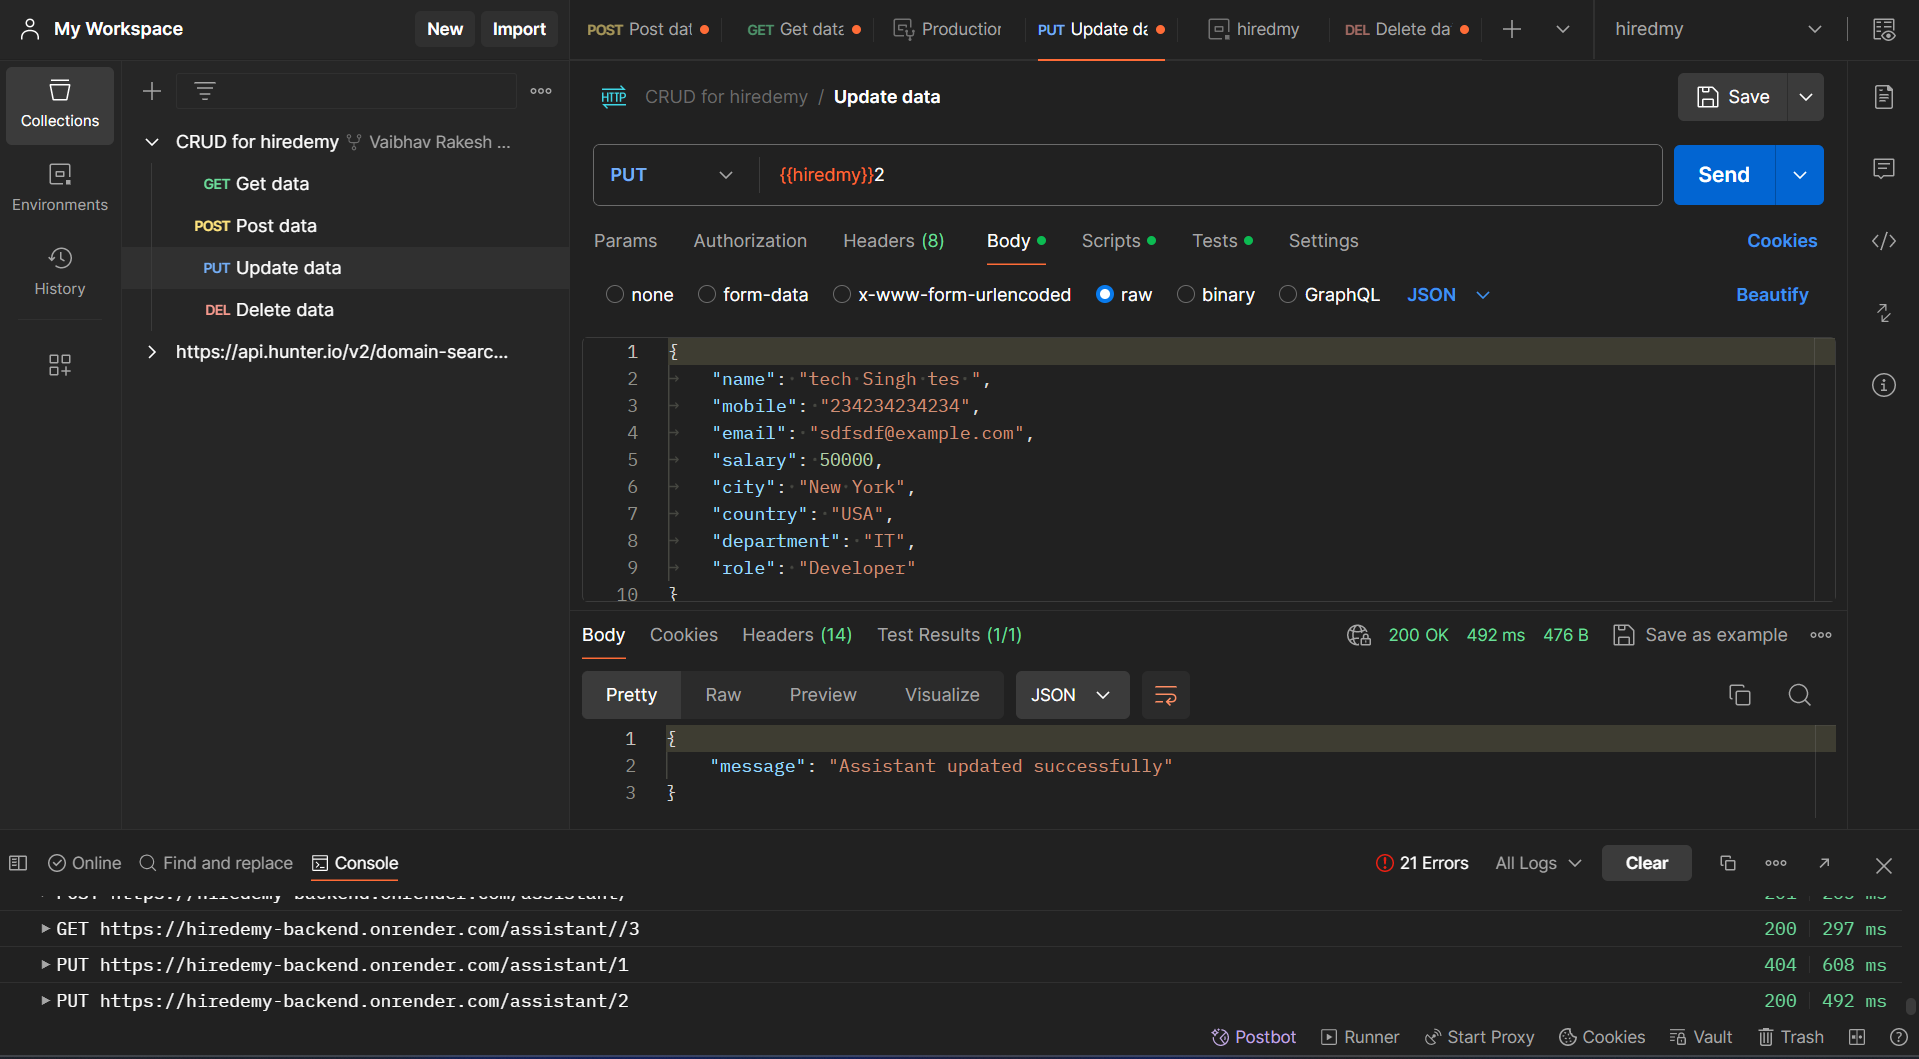Open the PUT method dropdown
The height and width of the screenshot is (1059, 1919).
[x=672, y=175]
